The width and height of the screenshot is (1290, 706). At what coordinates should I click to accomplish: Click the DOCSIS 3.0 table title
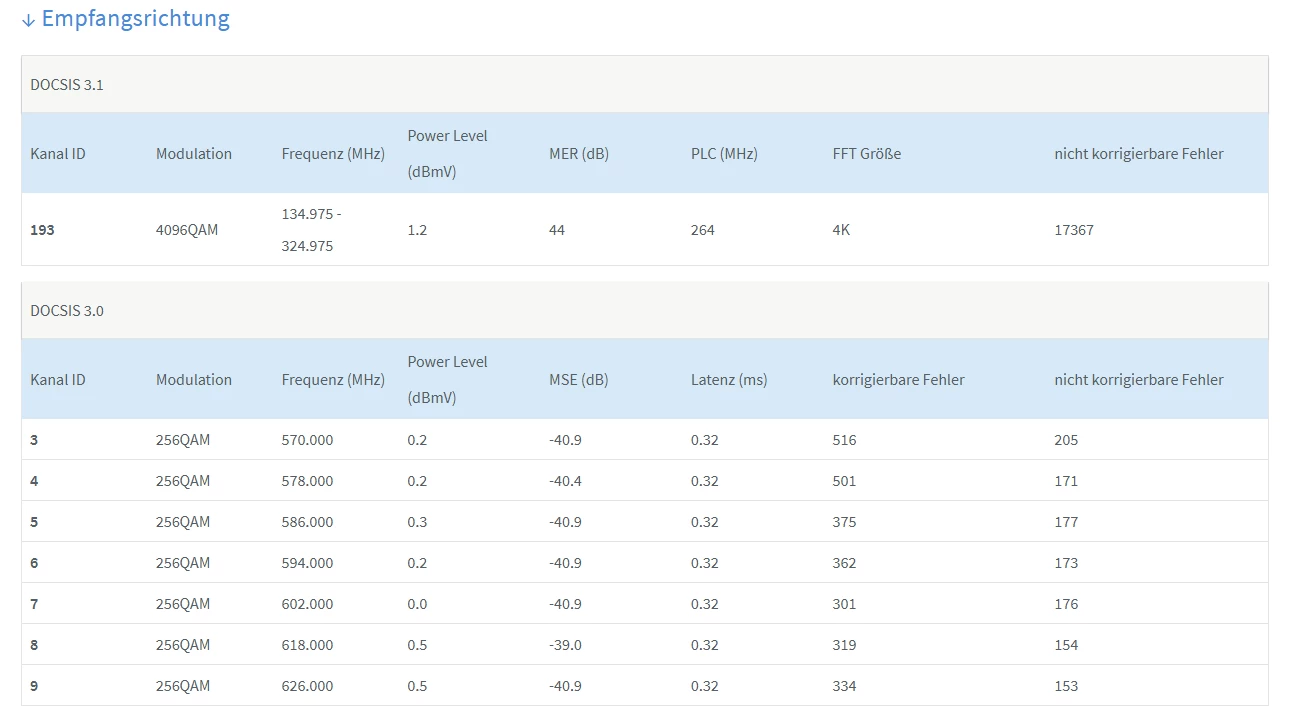click(67, 311)
